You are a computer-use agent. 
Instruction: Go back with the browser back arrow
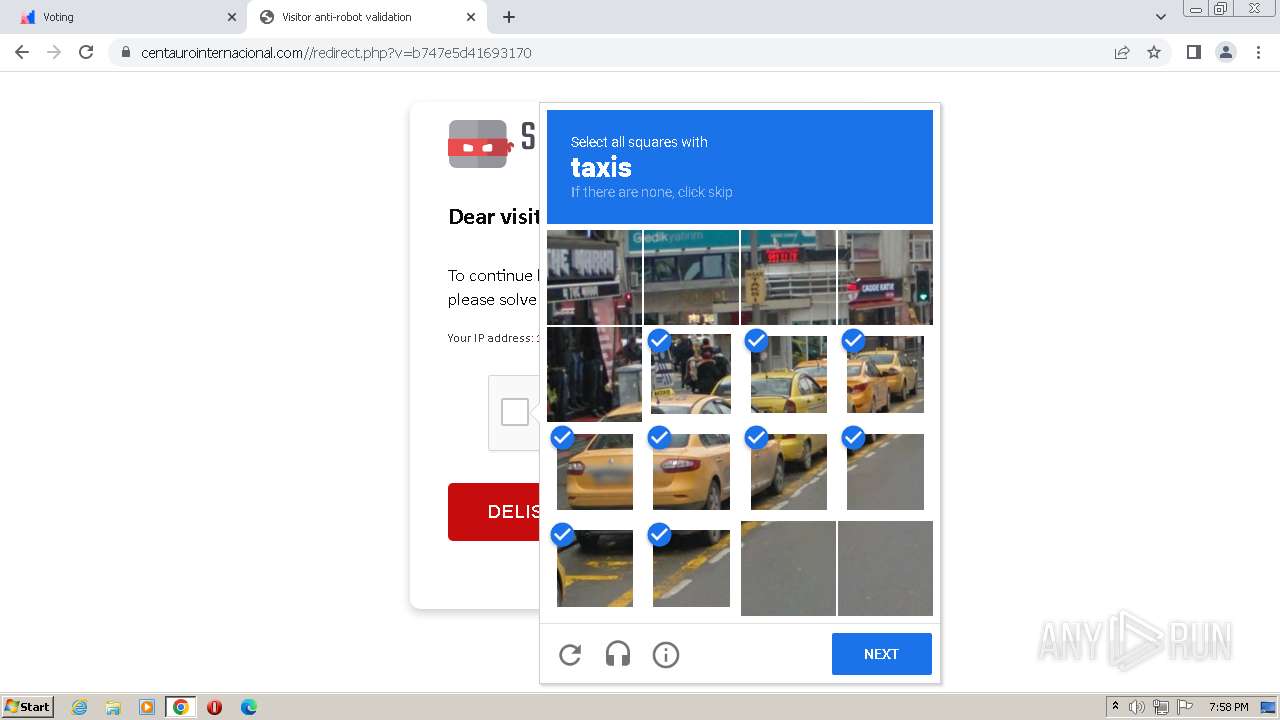coord(22,52)
